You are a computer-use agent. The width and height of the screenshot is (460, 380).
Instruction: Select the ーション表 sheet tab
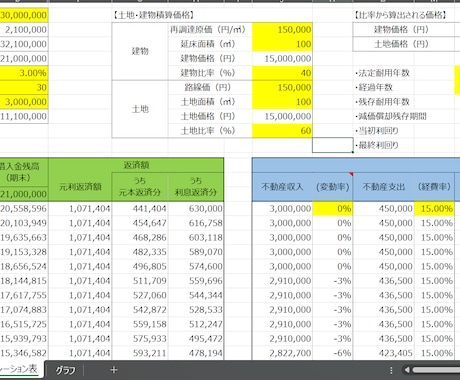[19, 369]
